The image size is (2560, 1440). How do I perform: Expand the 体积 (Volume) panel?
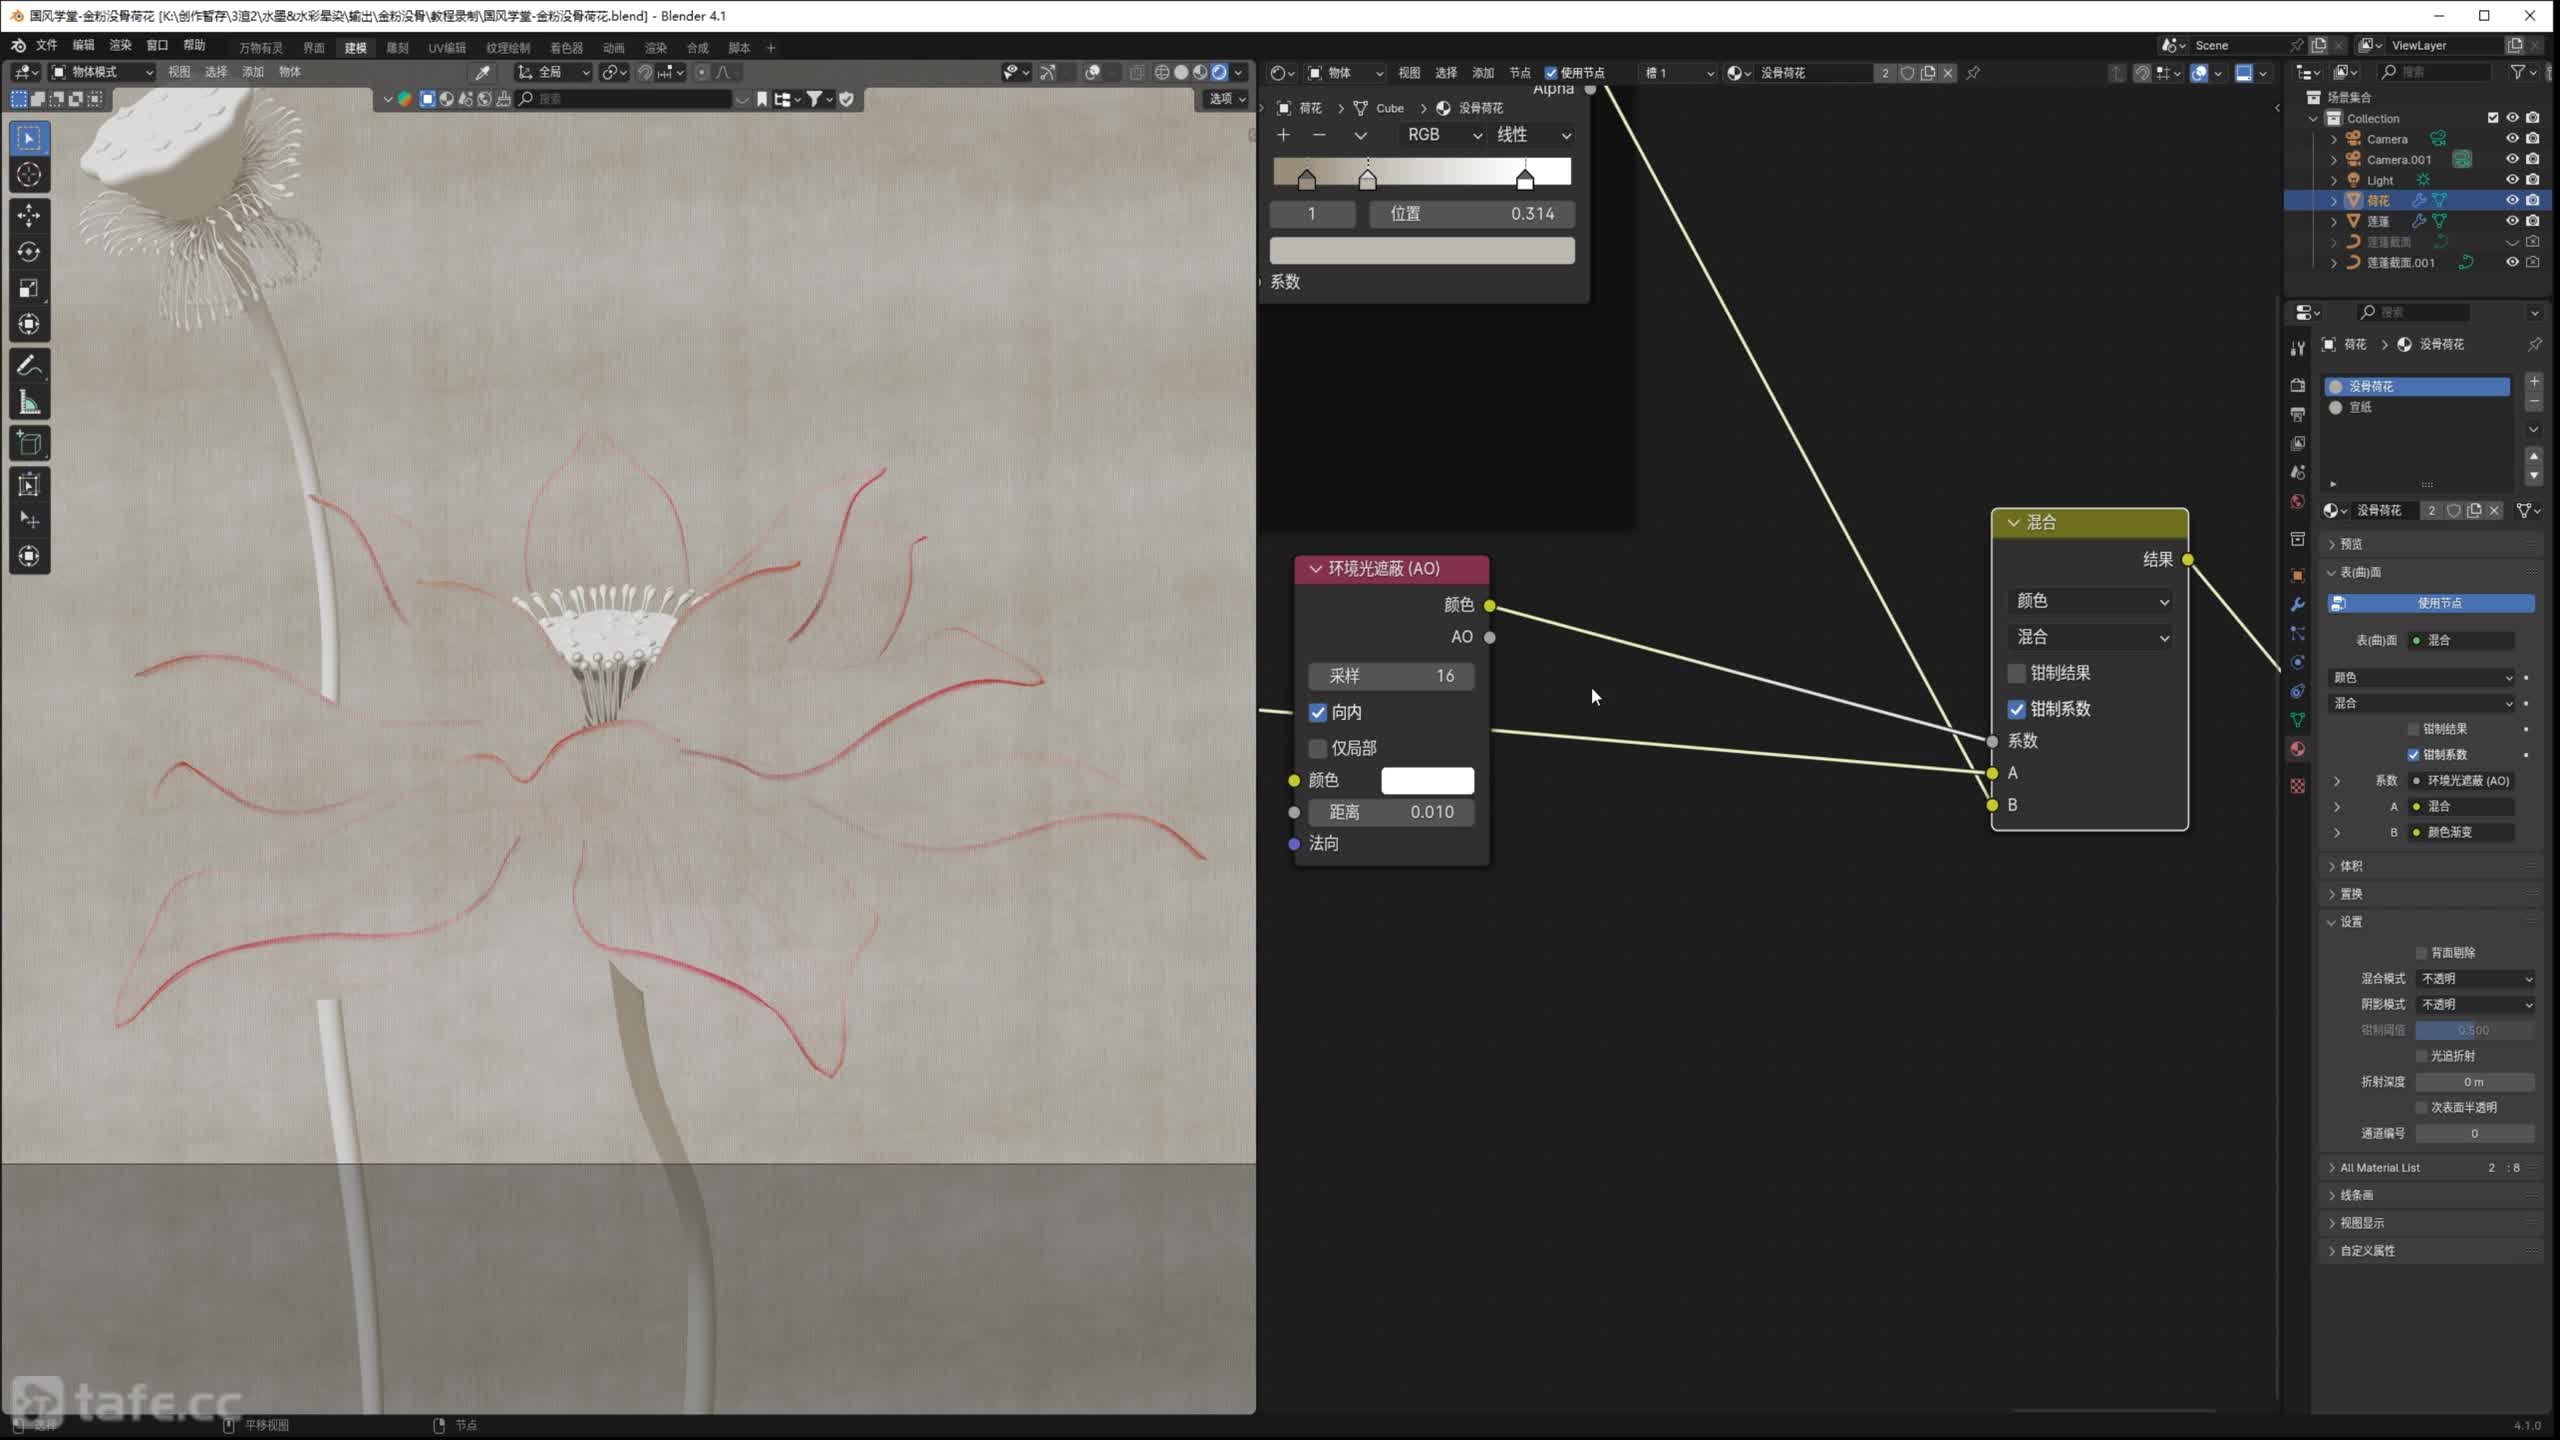2351,866
